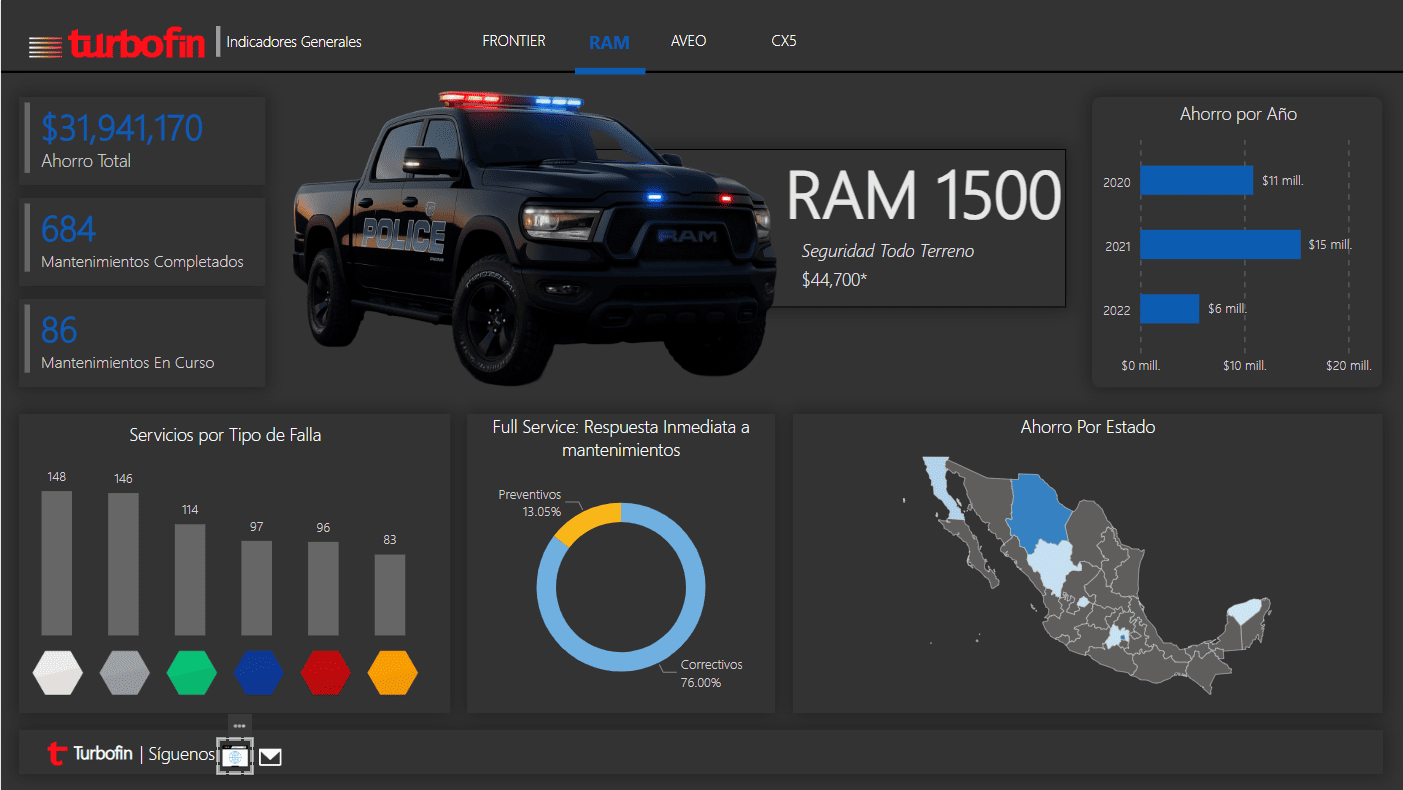Click the 'Correctivos 76.00%' label
The height and width of the screenshot is (790, 1403).
(711, 673)
